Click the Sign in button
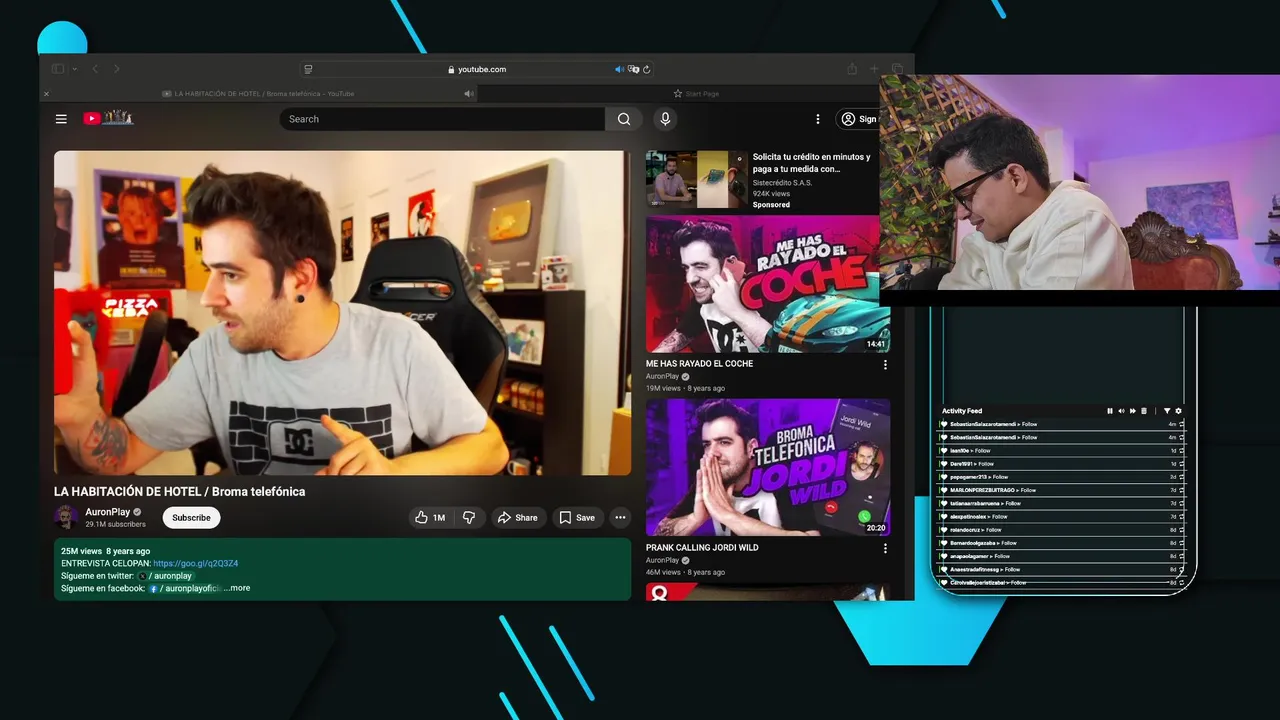1280x720 pixels. click(858, 119)
